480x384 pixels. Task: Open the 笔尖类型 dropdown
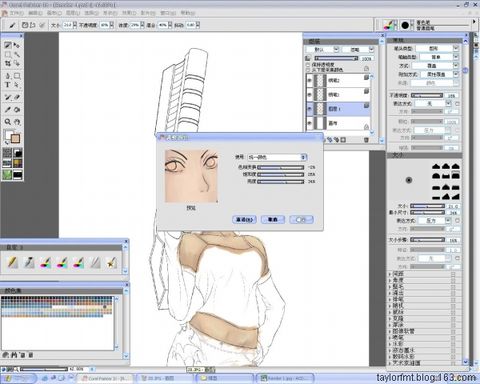tap(437, 49)
